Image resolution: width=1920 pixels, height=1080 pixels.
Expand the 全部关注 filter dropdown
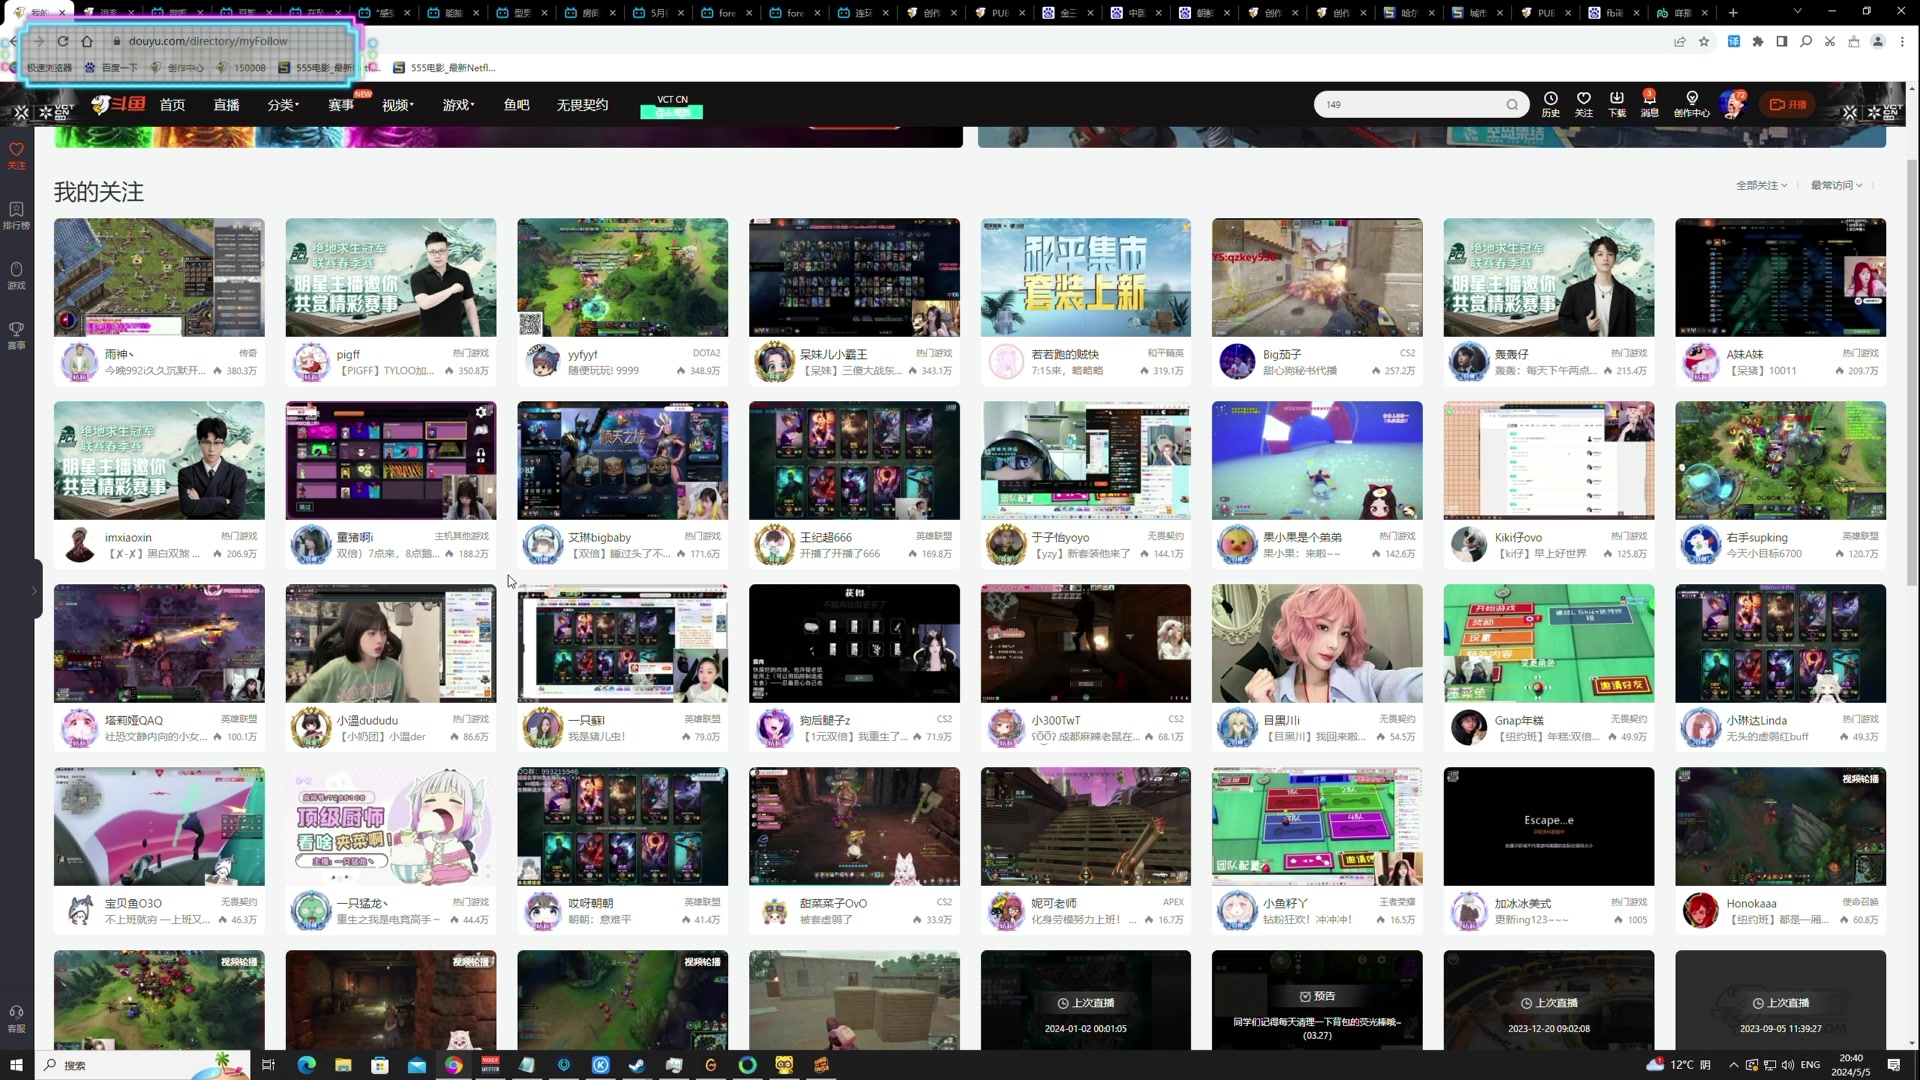coord(1761,185)
